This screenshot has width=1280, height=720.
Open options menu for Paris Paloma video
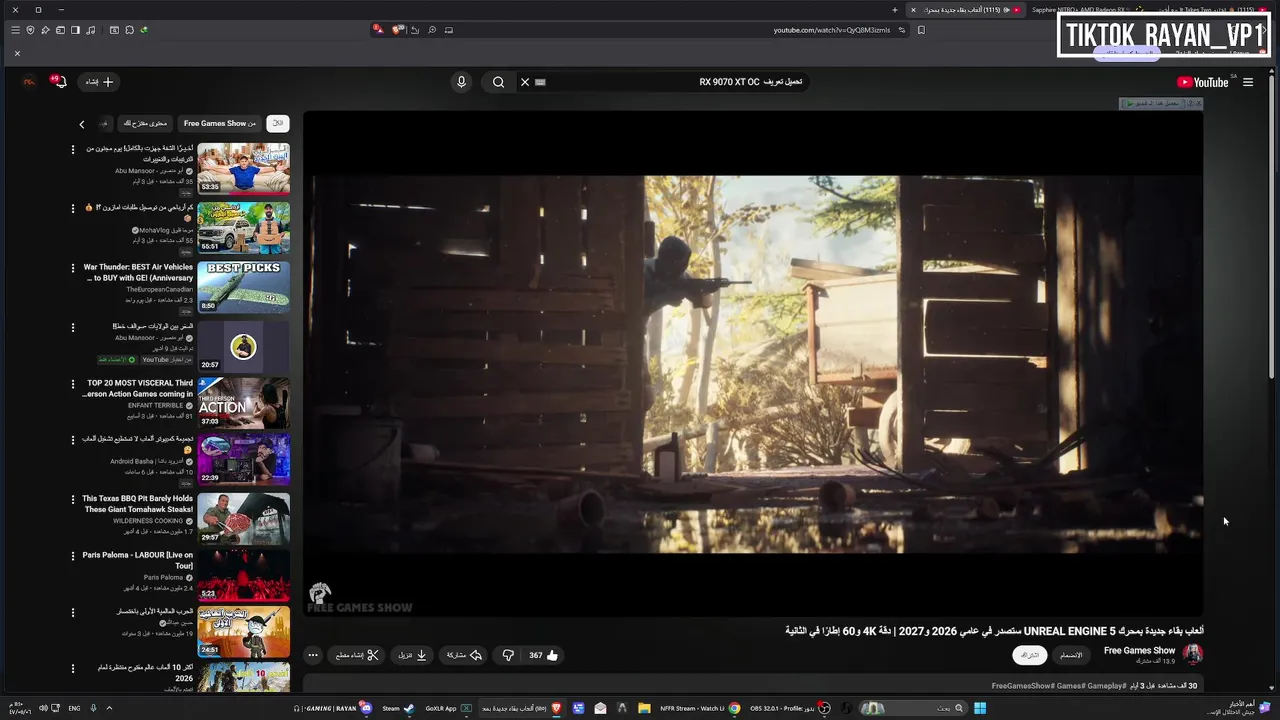click(72, 556)
